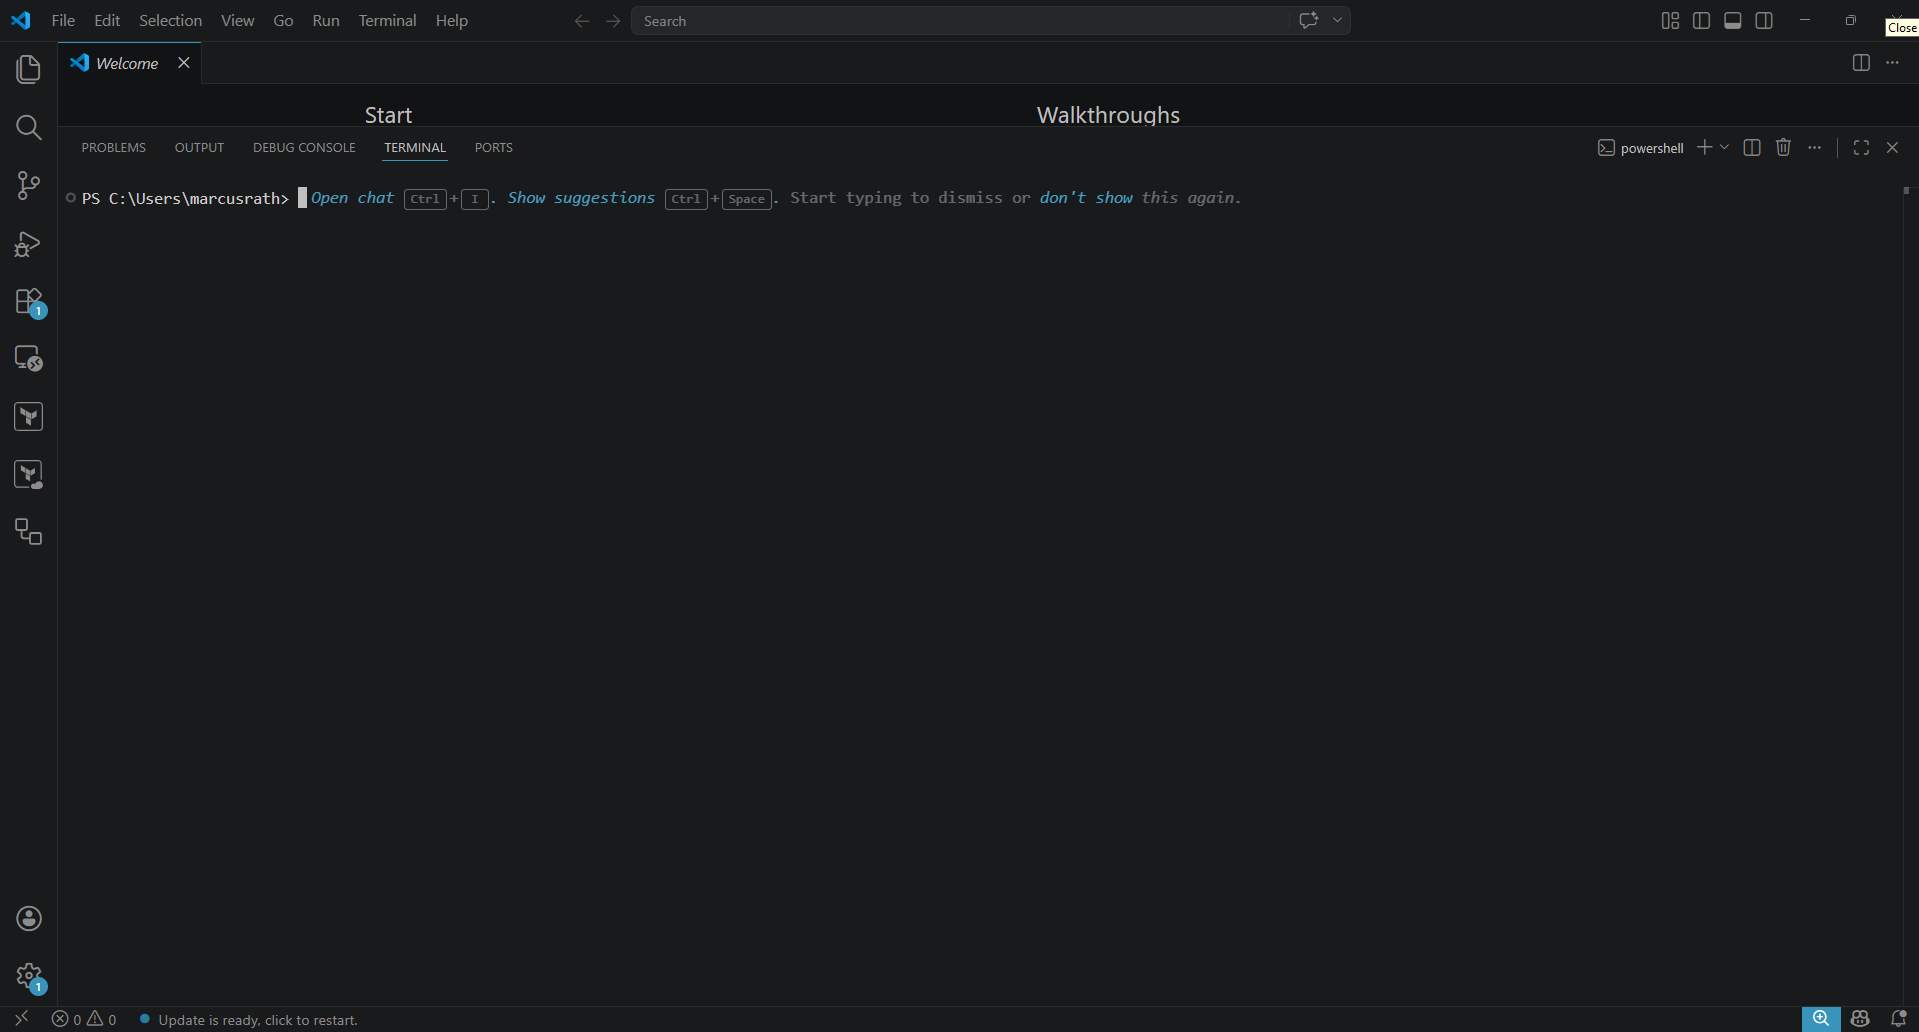Click the PS C:\Users\marcusrath> prompt

(x=186, y=198)
